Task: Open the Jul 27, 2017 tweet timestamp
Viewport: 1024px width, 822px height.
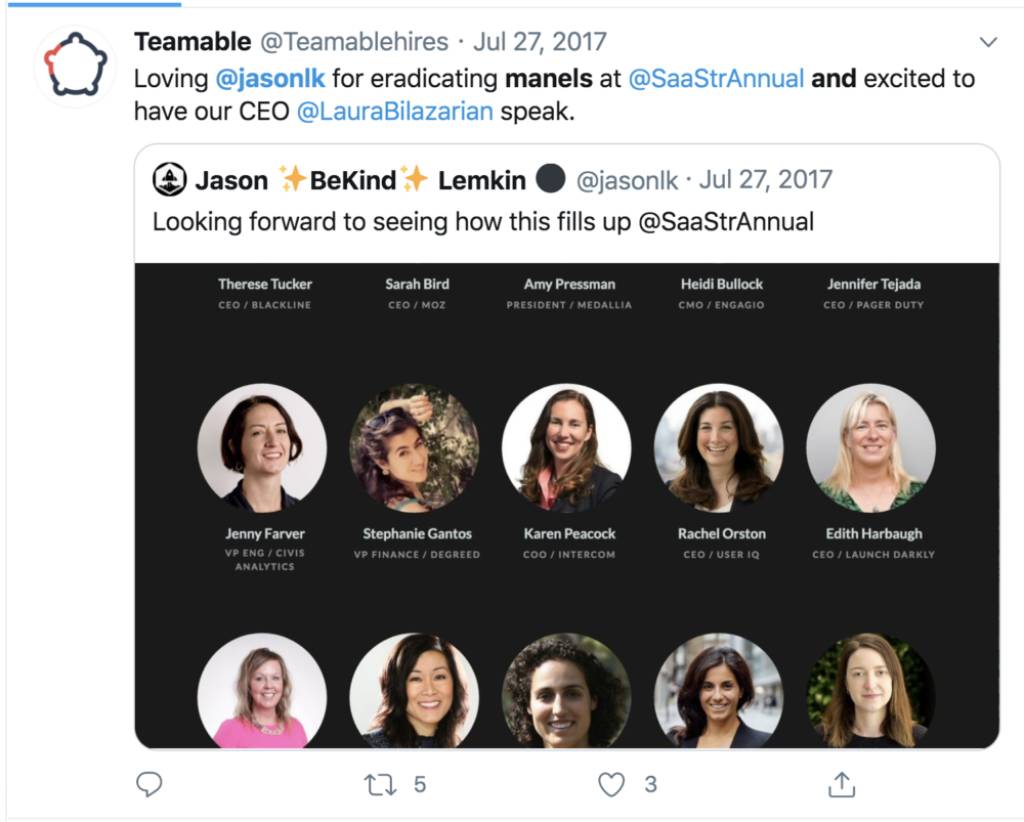Action: click(540, 42)
